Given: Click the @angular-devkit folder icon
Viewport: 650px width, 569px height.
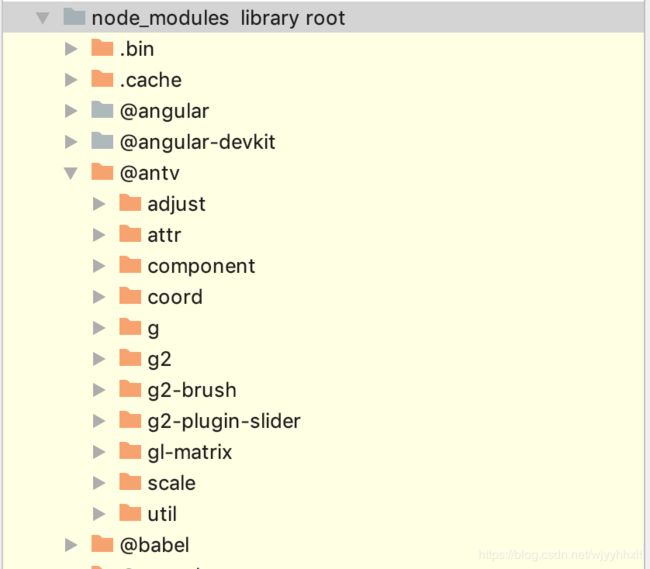Looking at the screenshot, I should tap(102, 141).
